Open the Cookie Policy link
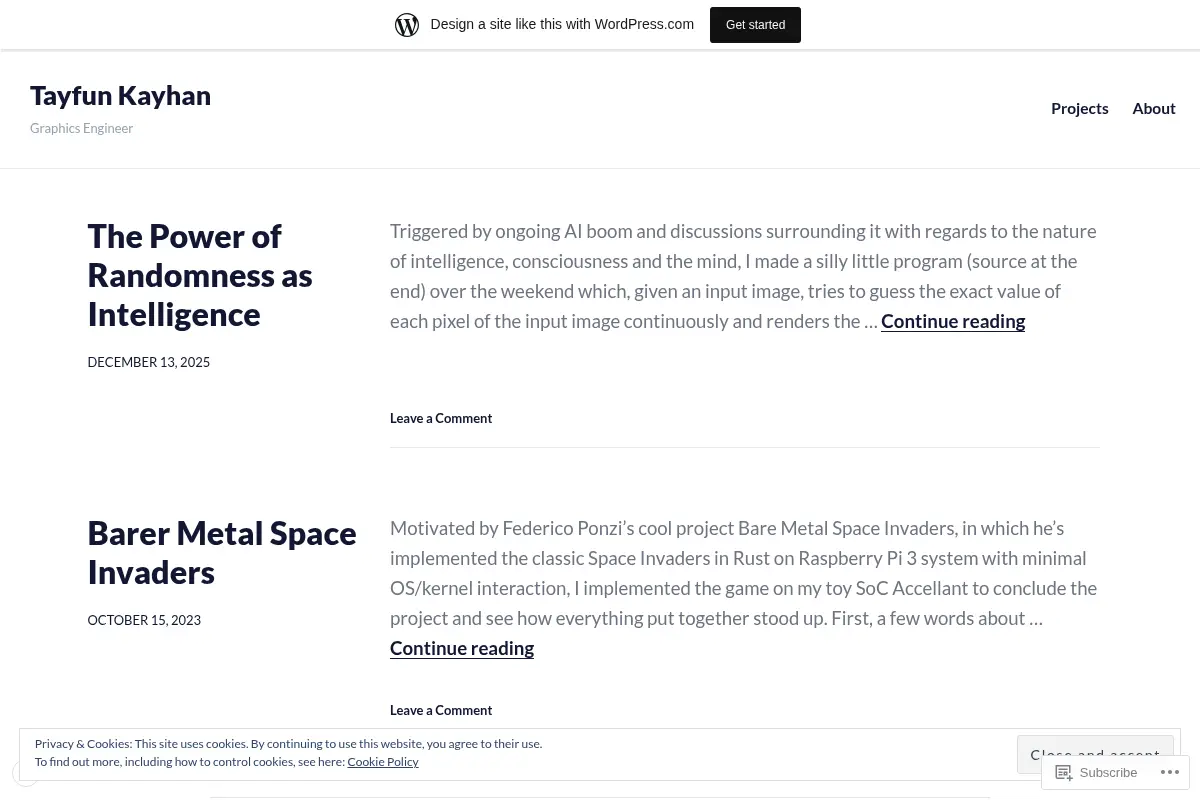Image resolution: width=1200 pixels, height=800 pixels. pyautogui.click(x=383, y=762)
